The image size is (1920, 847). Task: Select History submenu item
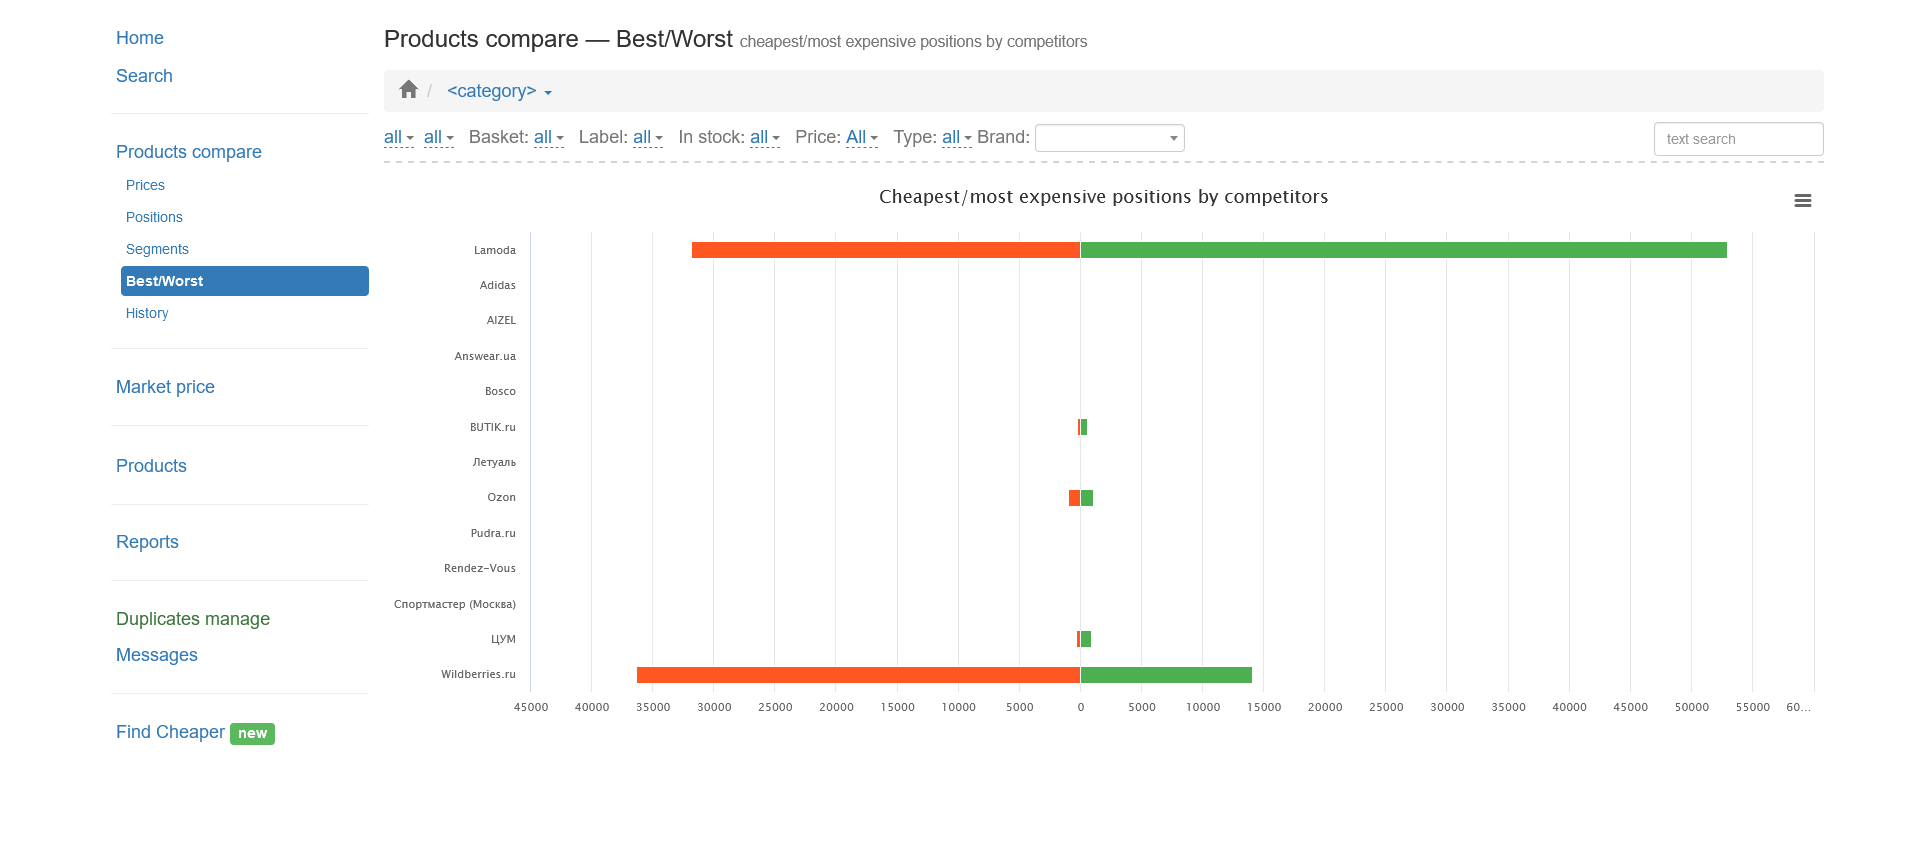click(x=147, y=313)
